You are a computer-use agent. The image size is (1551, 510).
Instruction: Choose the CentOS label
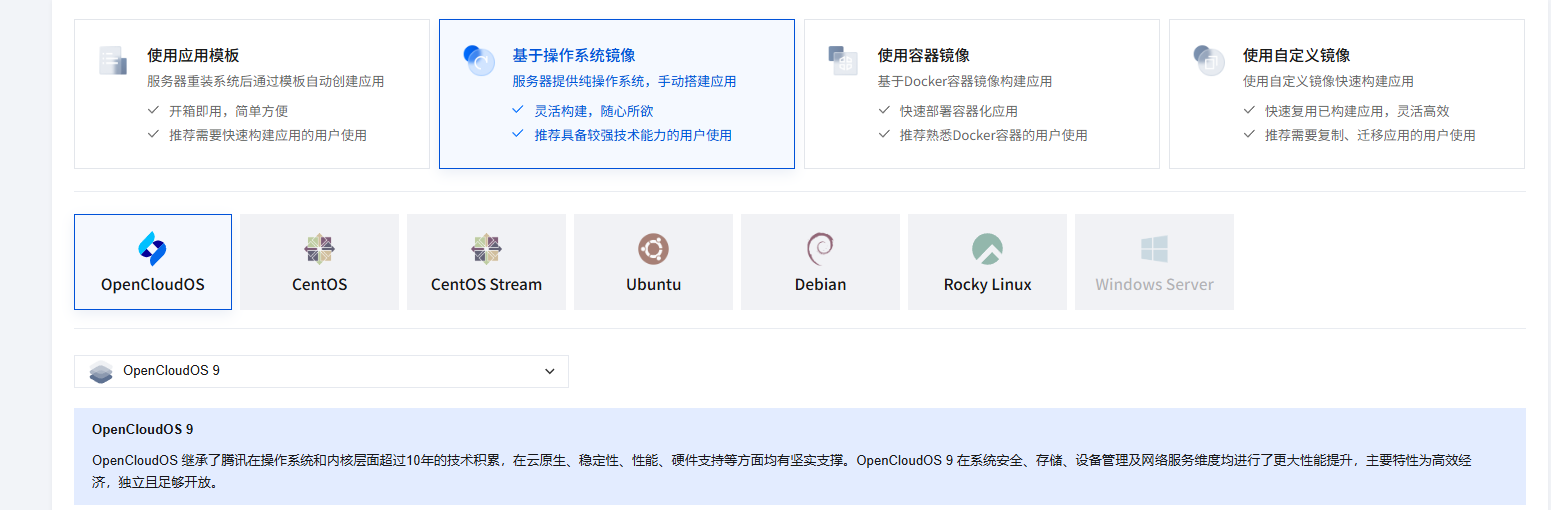(x=319, y=284)
